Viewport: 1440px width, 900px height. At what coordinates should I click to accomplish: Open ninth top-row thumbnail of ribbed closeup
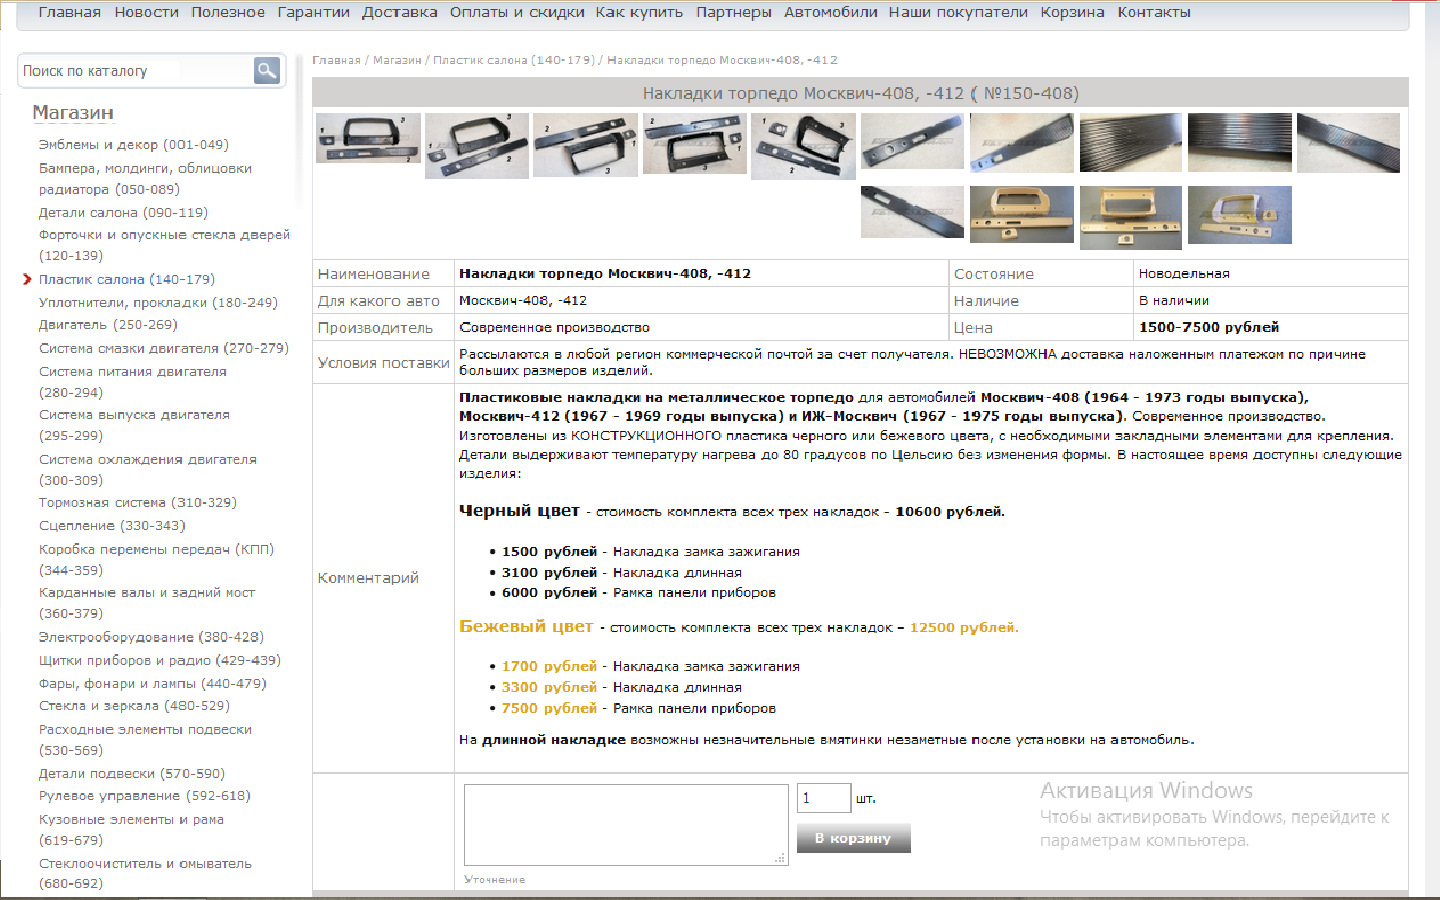pyautogui.click(x=1239, y=143)
